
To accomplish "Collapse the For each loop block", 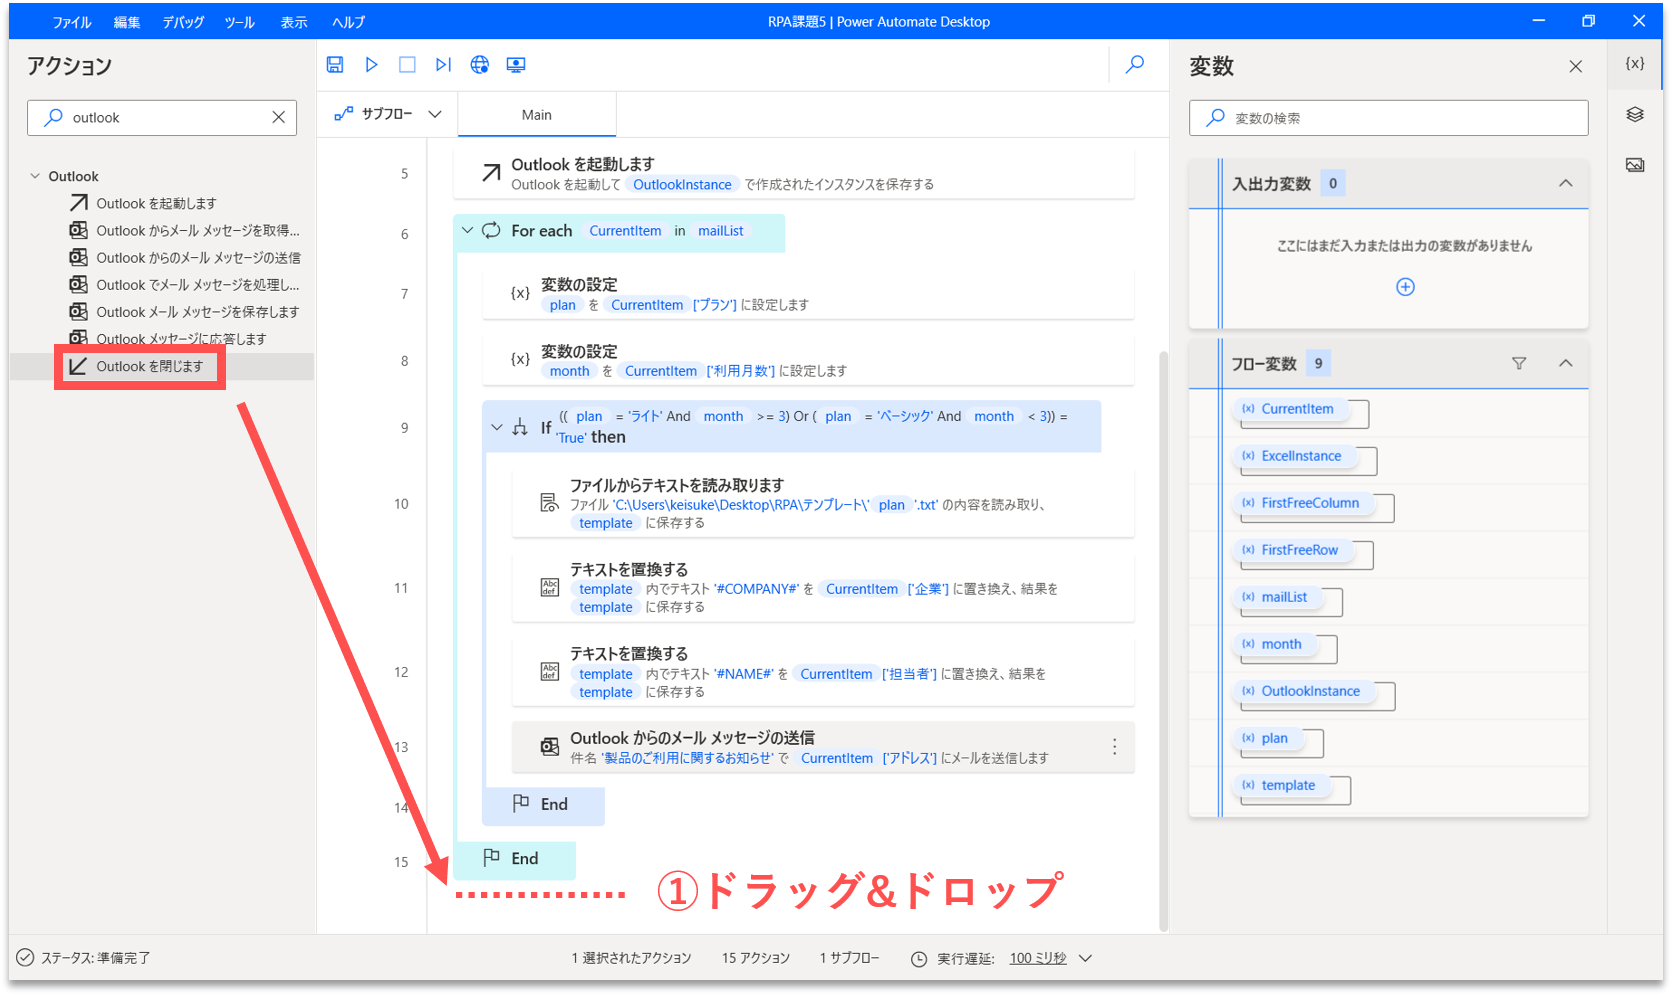I will [467, 231].
